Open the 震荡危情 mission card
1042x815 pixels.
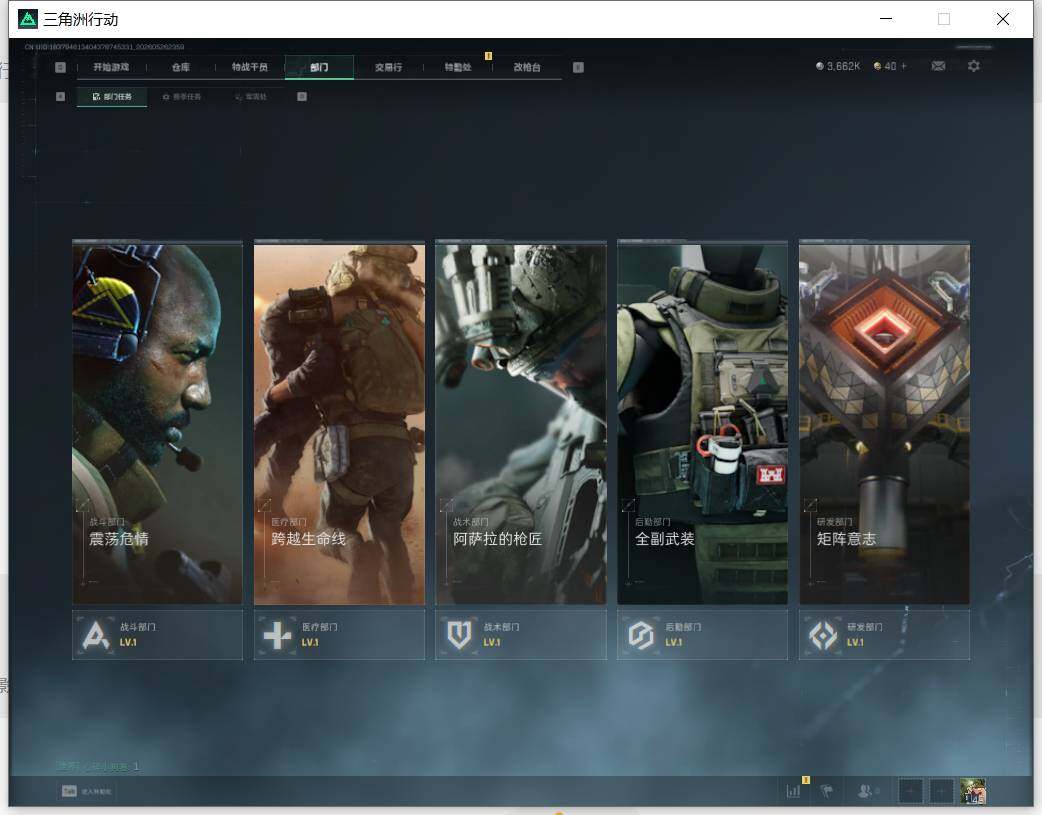coord(157,423)
